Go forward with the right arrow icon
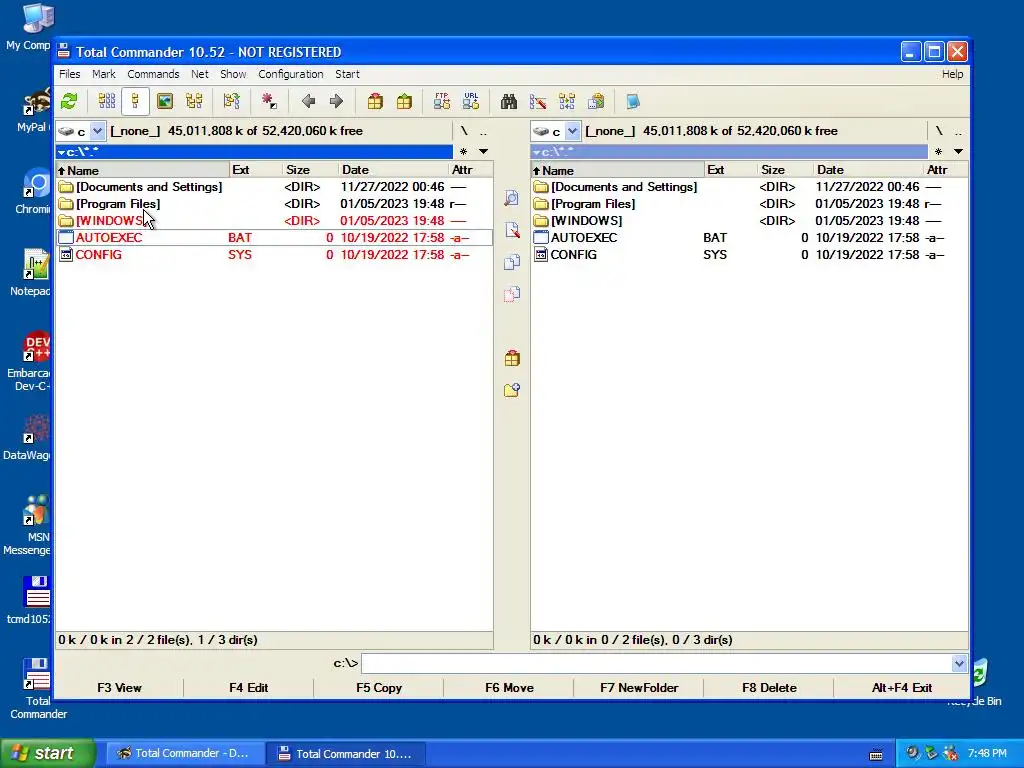 (x=336, y=101)
